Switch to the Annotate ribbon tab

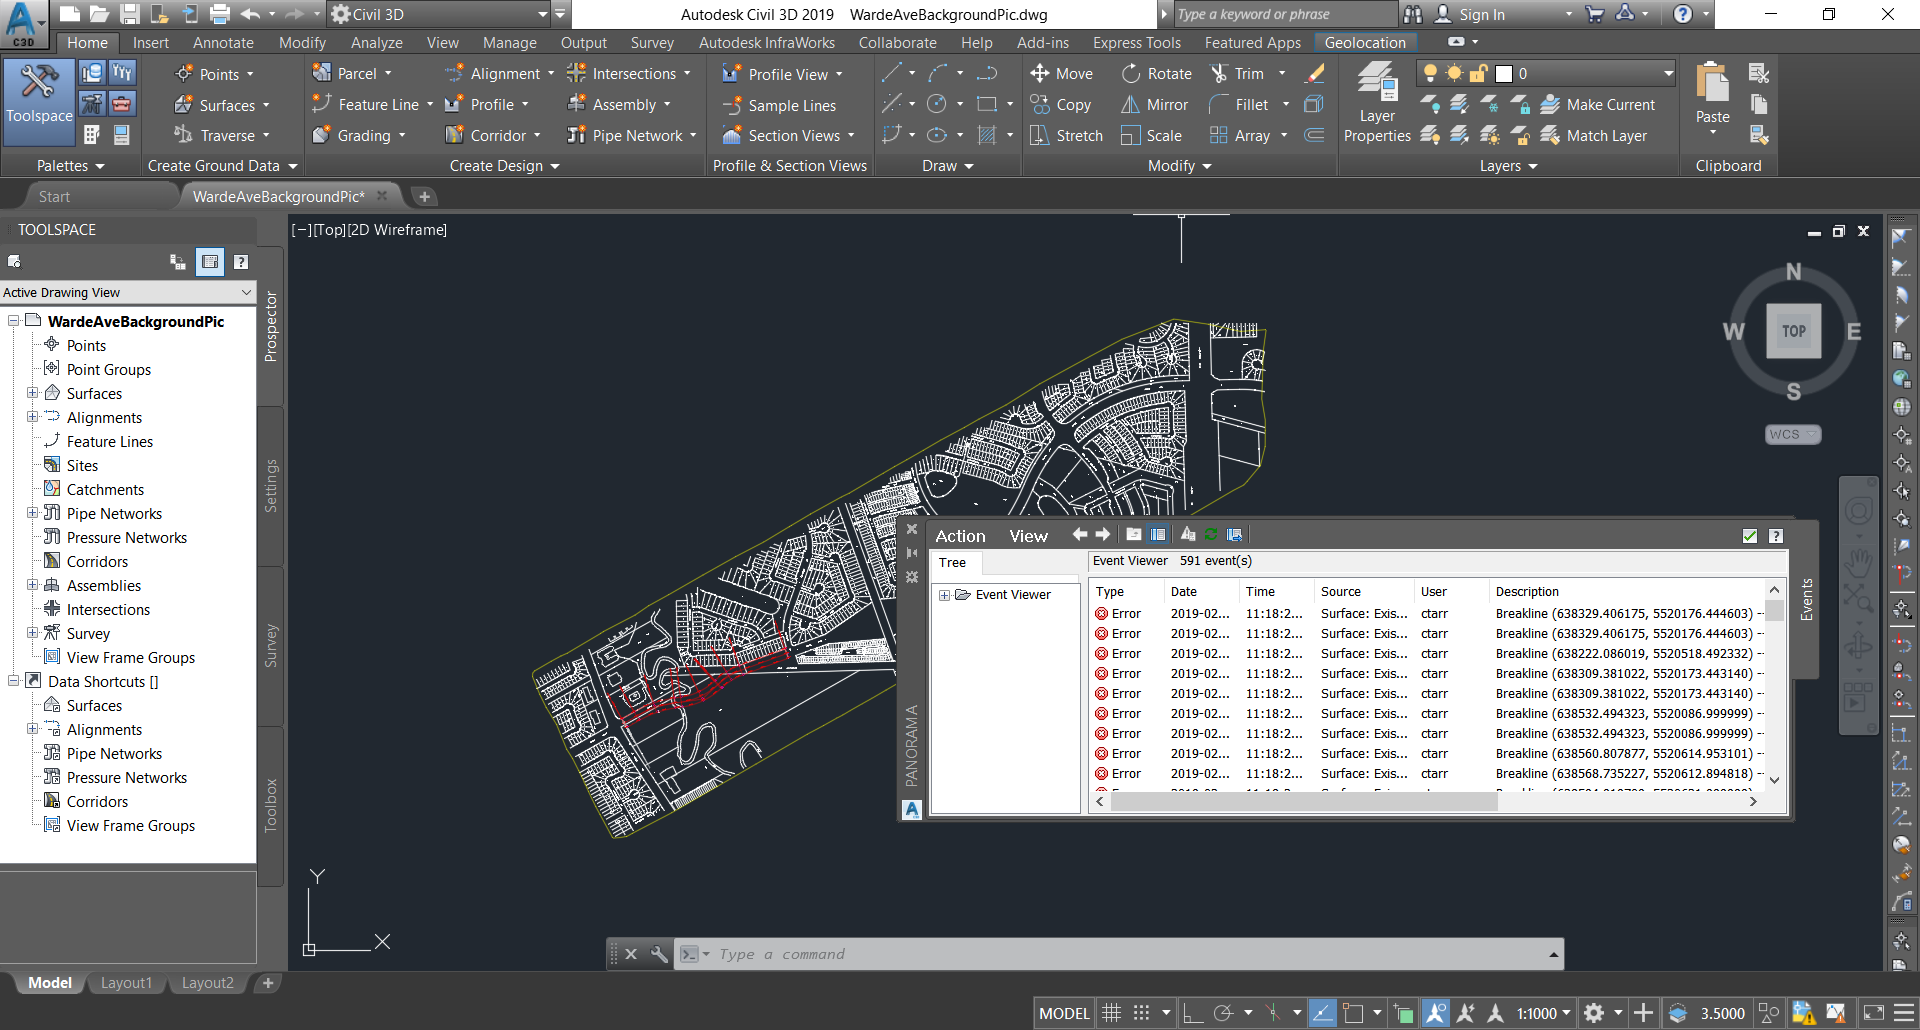click(x=222, y=42)
